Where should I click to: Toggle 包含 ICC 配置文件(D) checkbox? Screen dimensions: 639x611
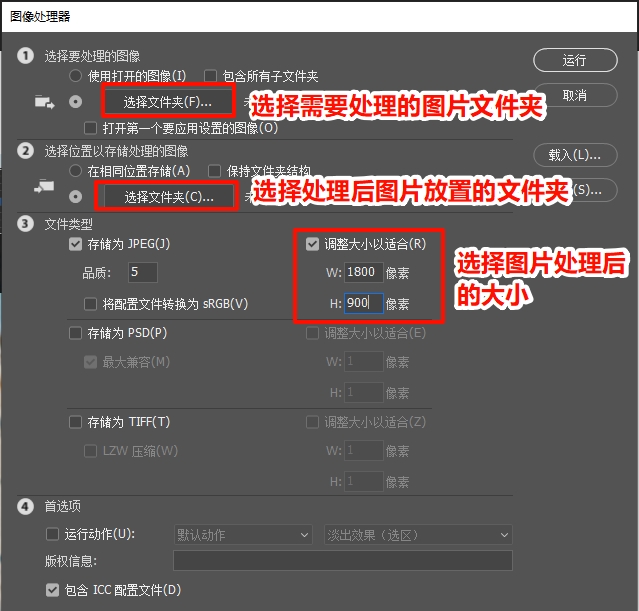tap(53, 590)
